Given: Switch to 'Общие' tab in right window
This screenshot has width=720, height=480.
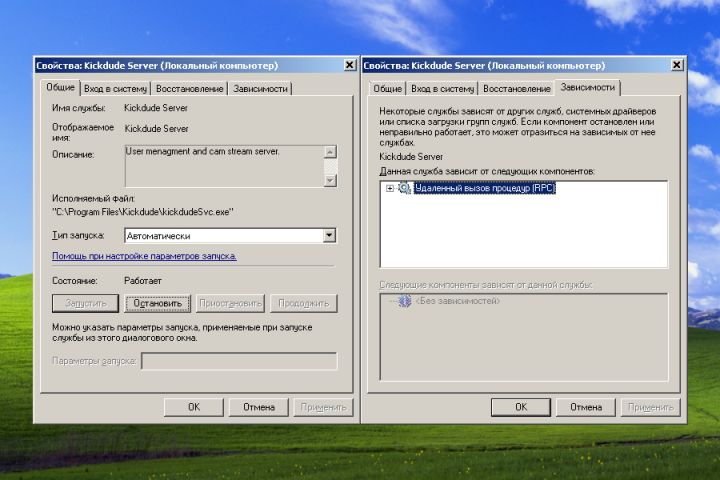Looking at the screenshot, I should click(x=387, y=89).
